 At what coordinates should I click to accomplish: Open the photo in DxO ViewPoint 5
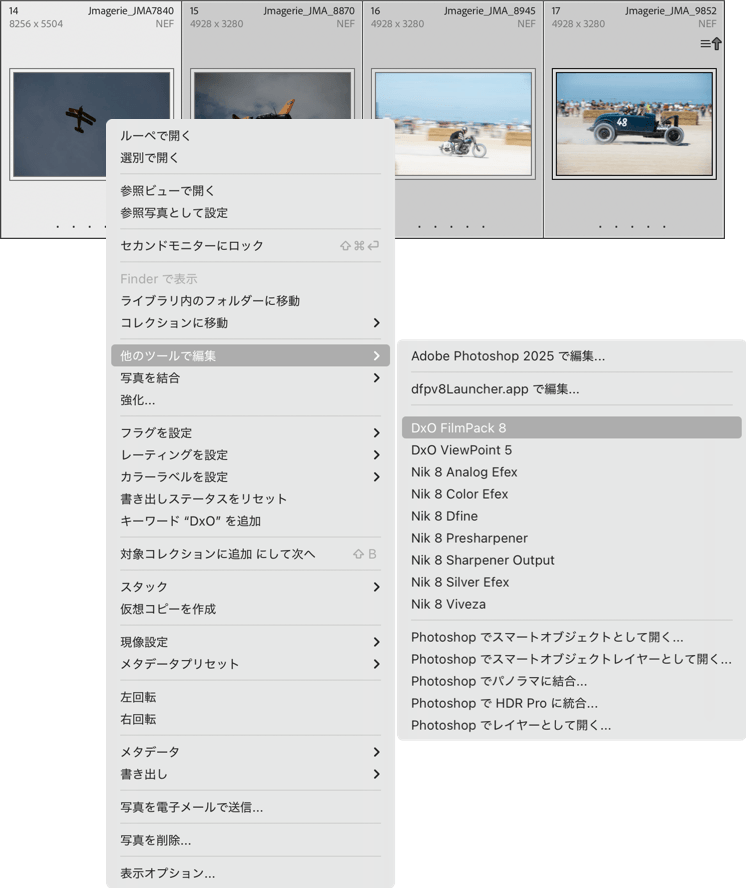coord(461,450)
